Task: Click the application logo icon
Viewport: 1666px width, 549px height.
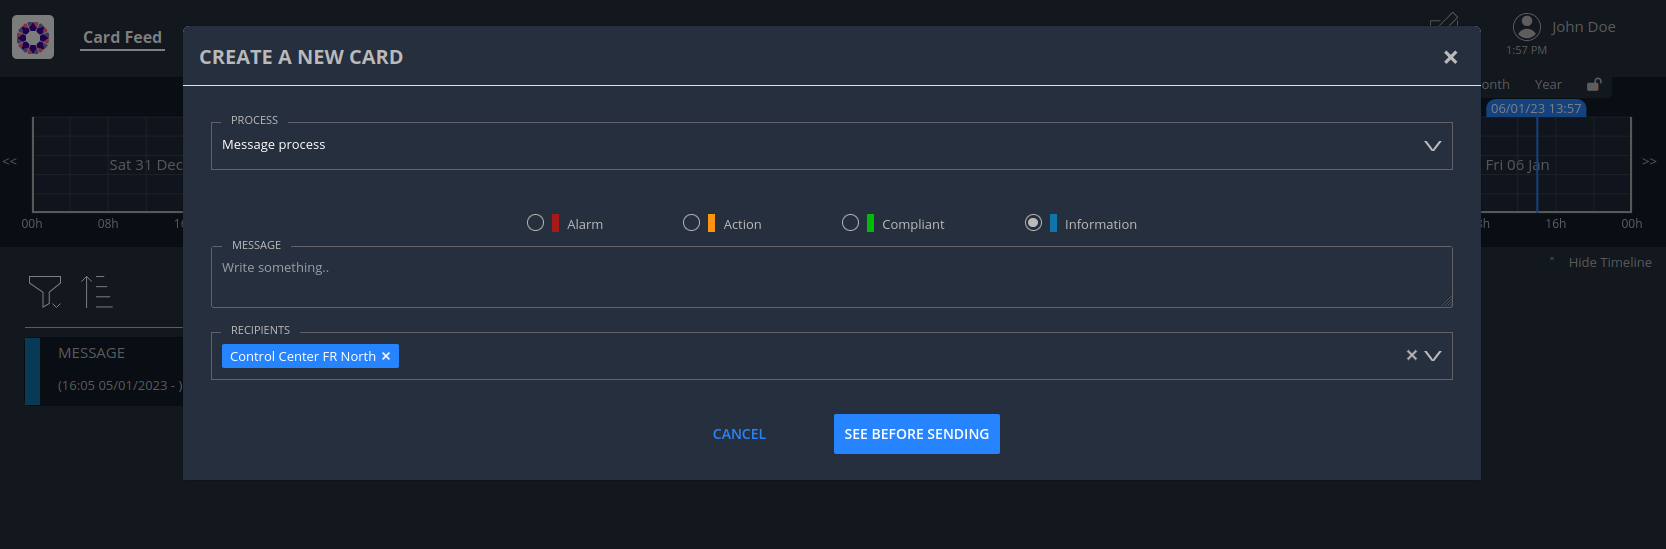Action: (33, 38)
